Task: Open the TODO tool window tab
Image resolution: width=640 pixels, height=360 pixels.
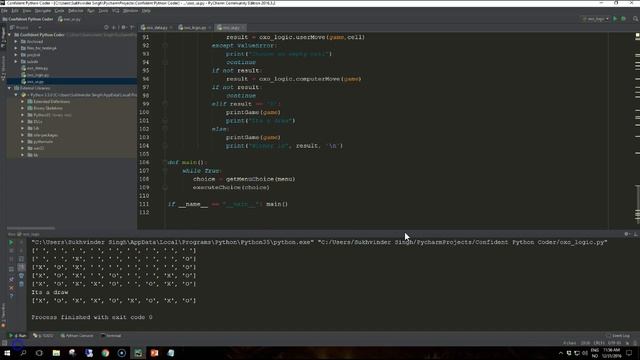Action: click(x=43, y=336)
